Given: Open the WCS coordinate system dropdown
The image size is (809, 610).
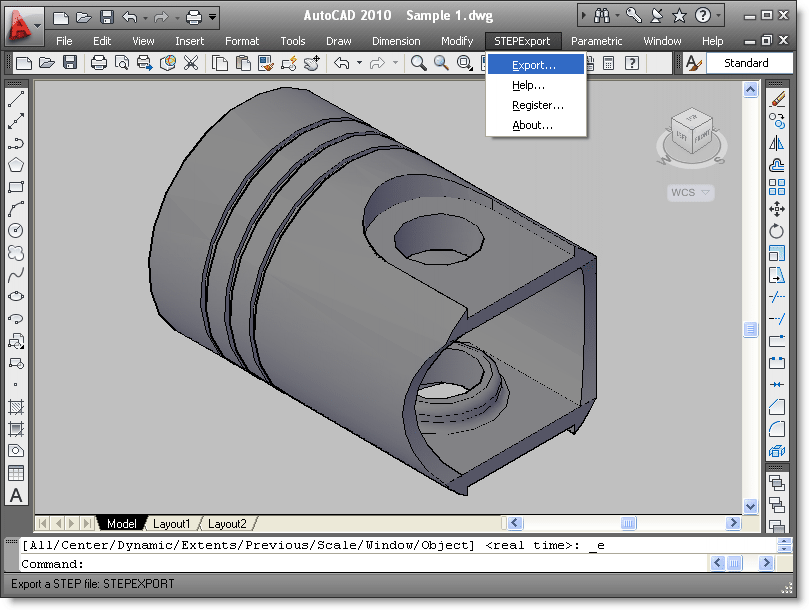Looking at the screenshot, I should tap(690, 192).
